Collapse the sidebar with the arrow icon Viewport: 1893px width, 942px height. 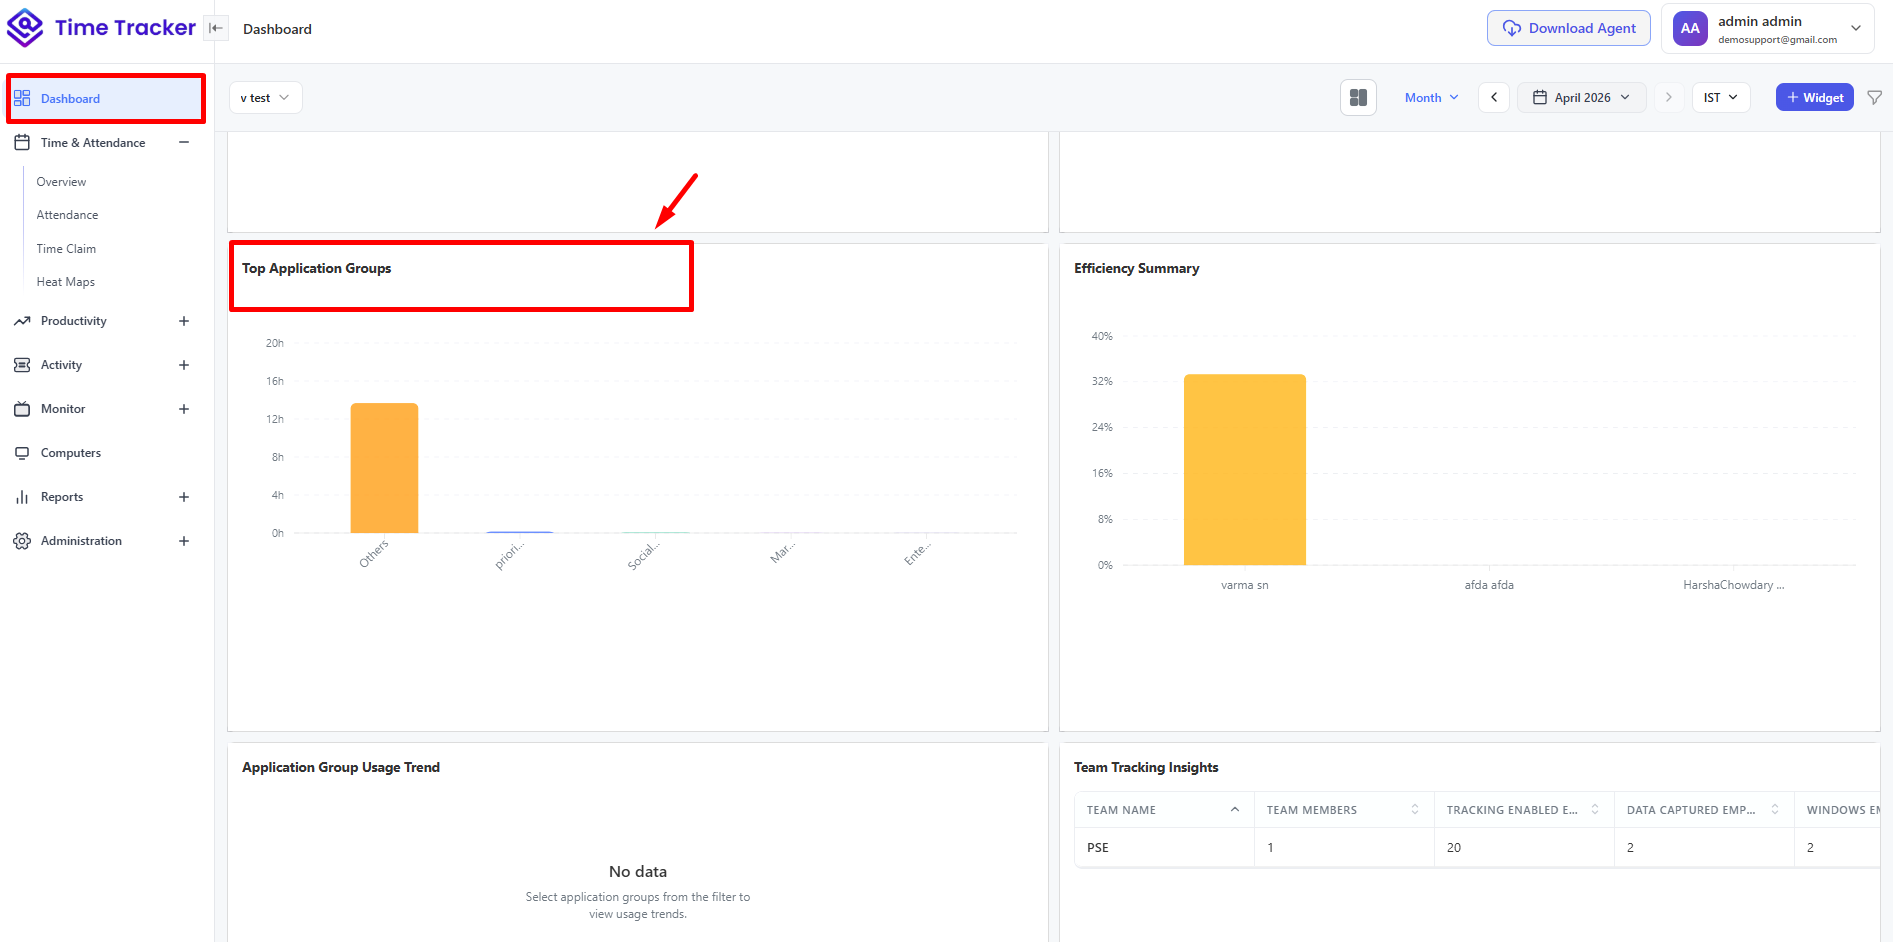215,28
